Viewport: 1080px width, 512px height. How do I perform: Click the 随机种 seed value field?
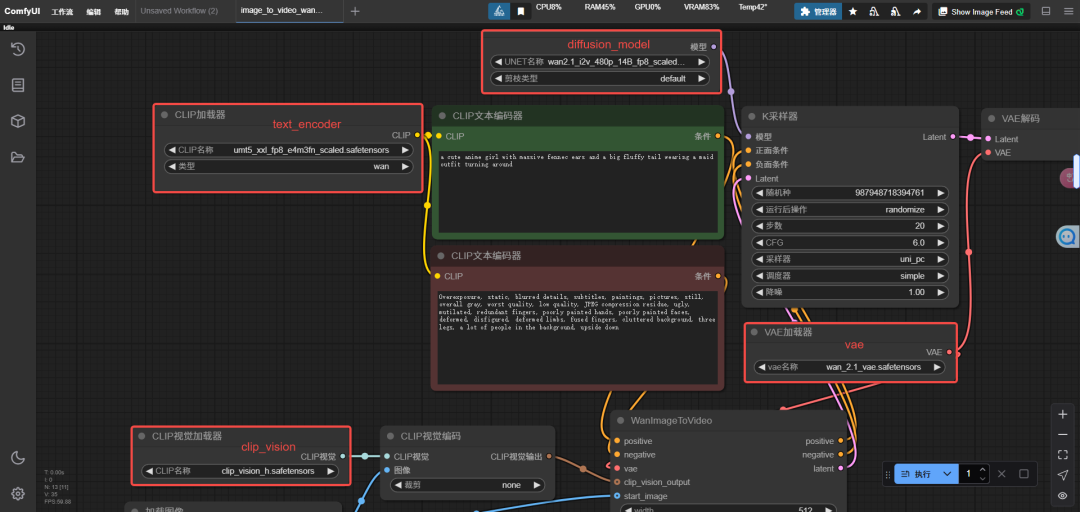click(x=849, y=193)
